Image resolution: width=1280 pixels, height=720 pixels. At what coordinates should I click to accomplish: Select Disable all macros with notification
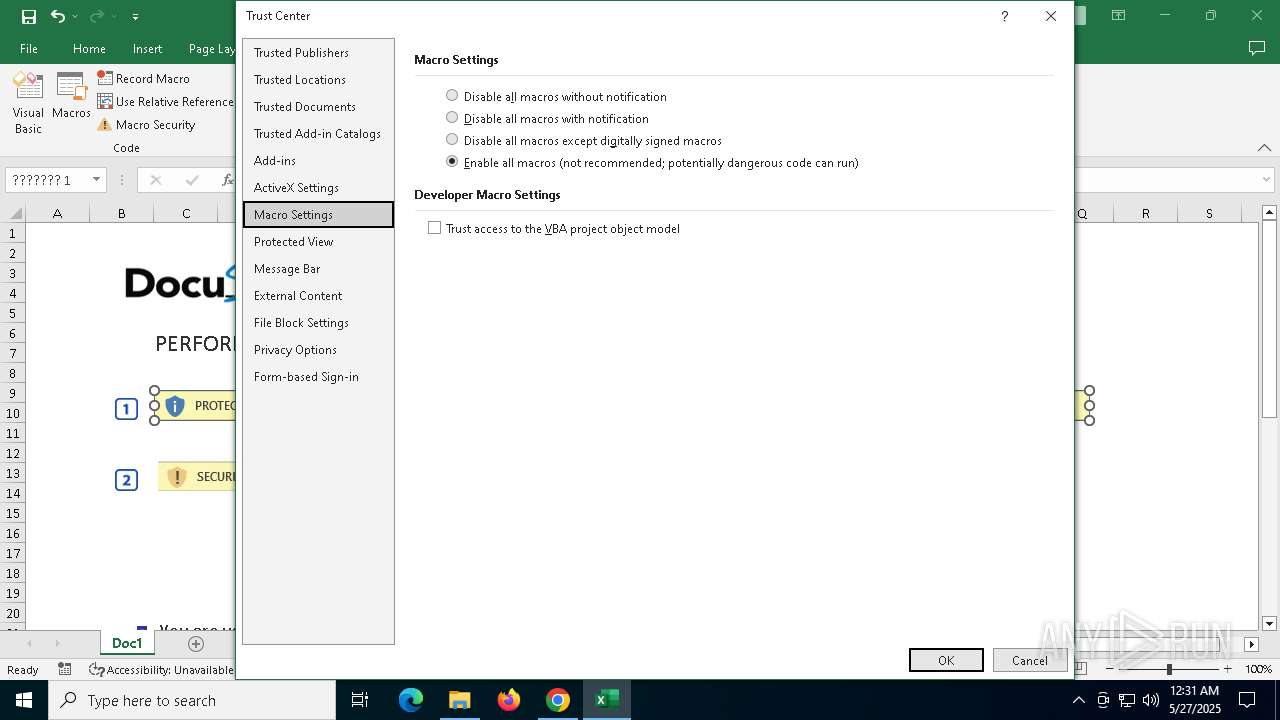click(x=547, y=118)
